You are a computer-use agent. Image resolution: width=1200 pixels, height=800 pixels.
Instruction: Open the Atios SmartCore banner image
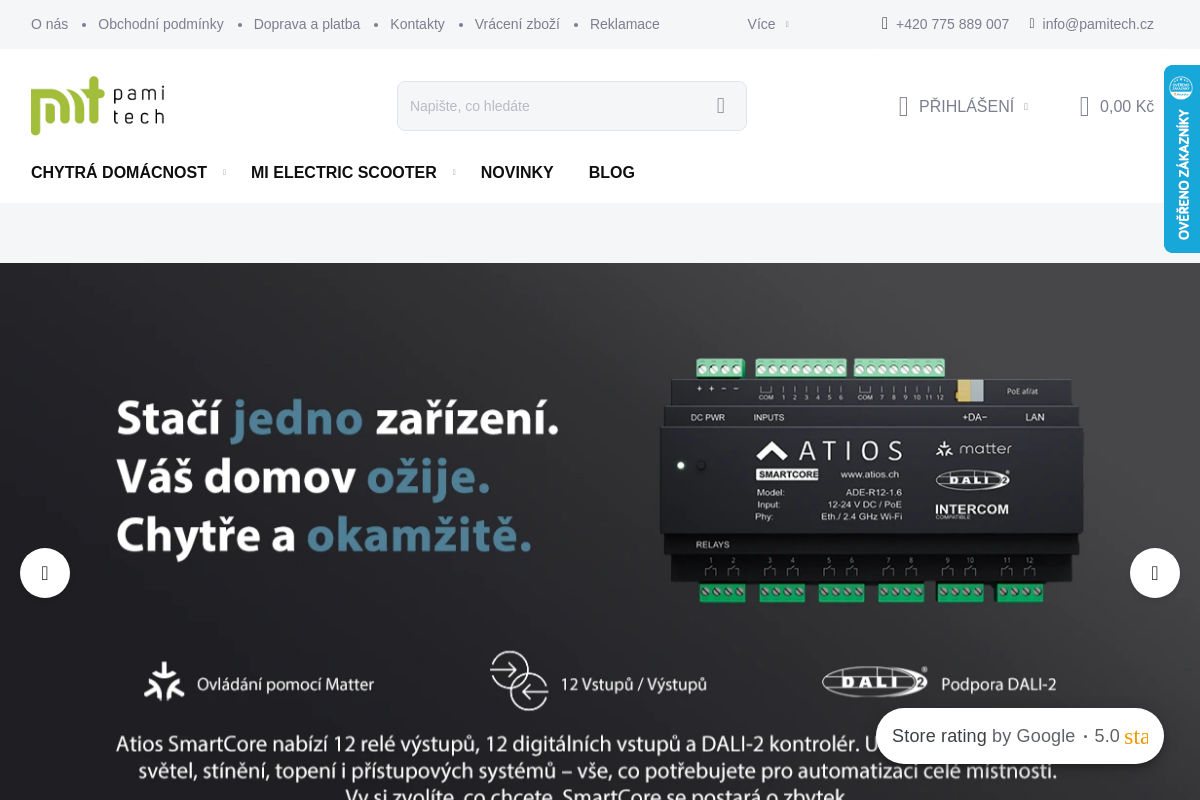coord(600,531)
